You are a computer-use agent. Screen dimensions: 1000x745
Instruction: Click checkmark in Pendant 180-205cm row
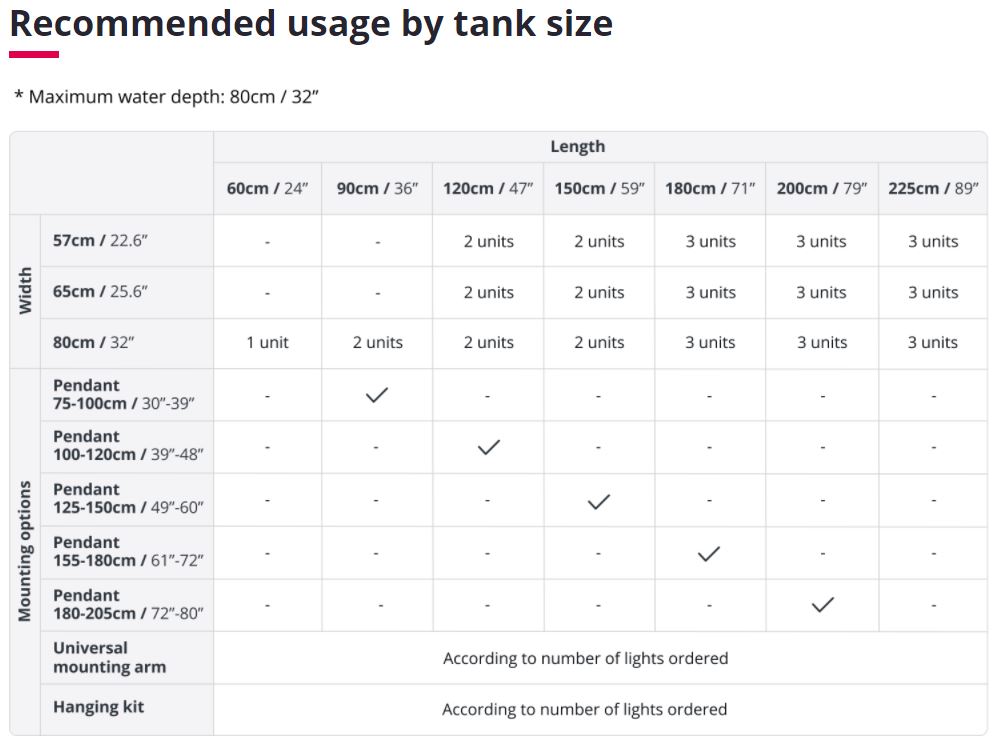tap(823, 604)
